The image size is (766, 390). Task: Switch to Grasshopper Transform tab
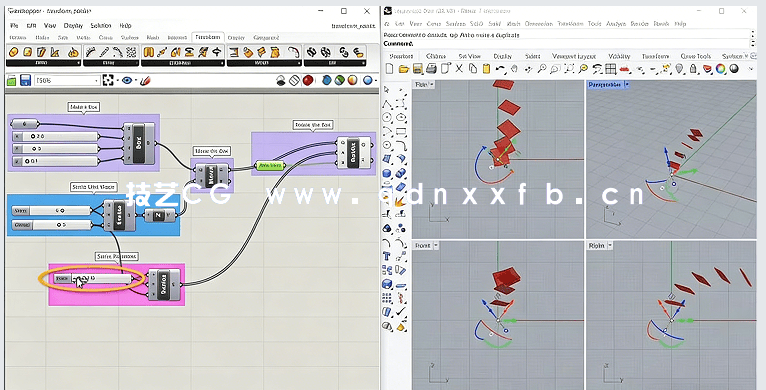[x=208, y=38]
